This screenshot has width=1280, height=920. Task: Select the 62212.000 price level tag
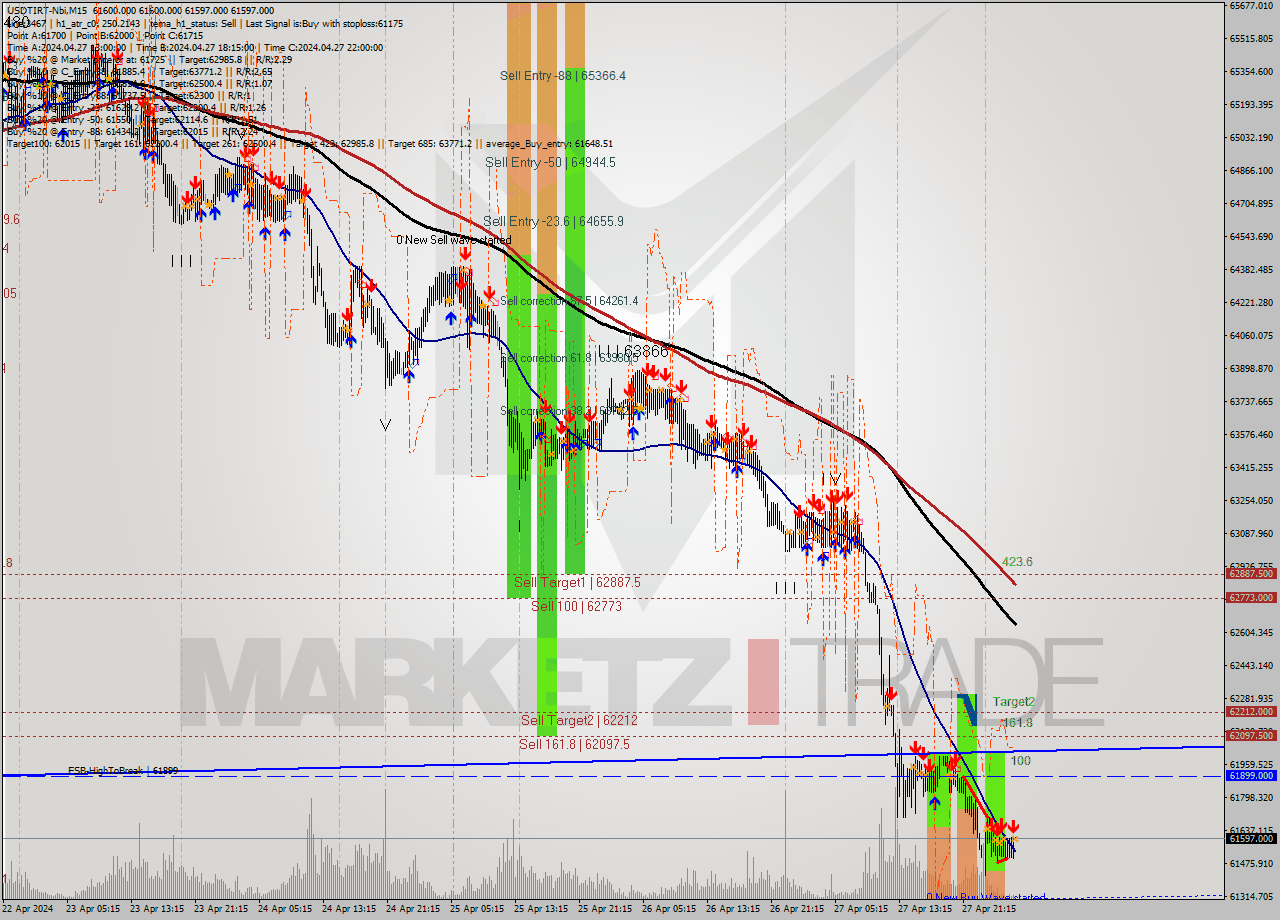click(1251, 712)
